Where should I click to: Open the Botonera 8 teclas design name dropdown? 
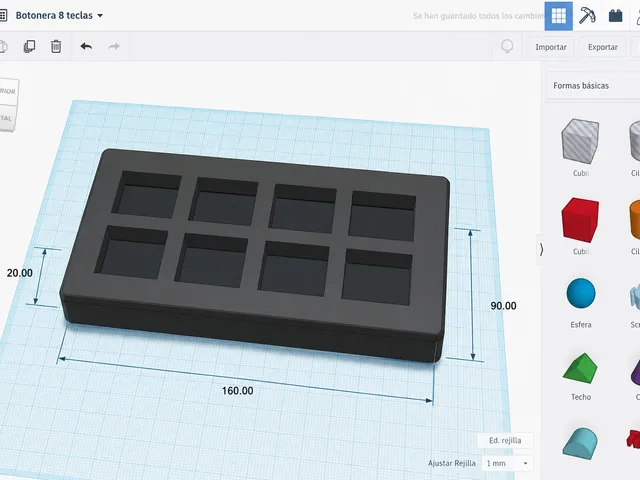tap(59, 16)
